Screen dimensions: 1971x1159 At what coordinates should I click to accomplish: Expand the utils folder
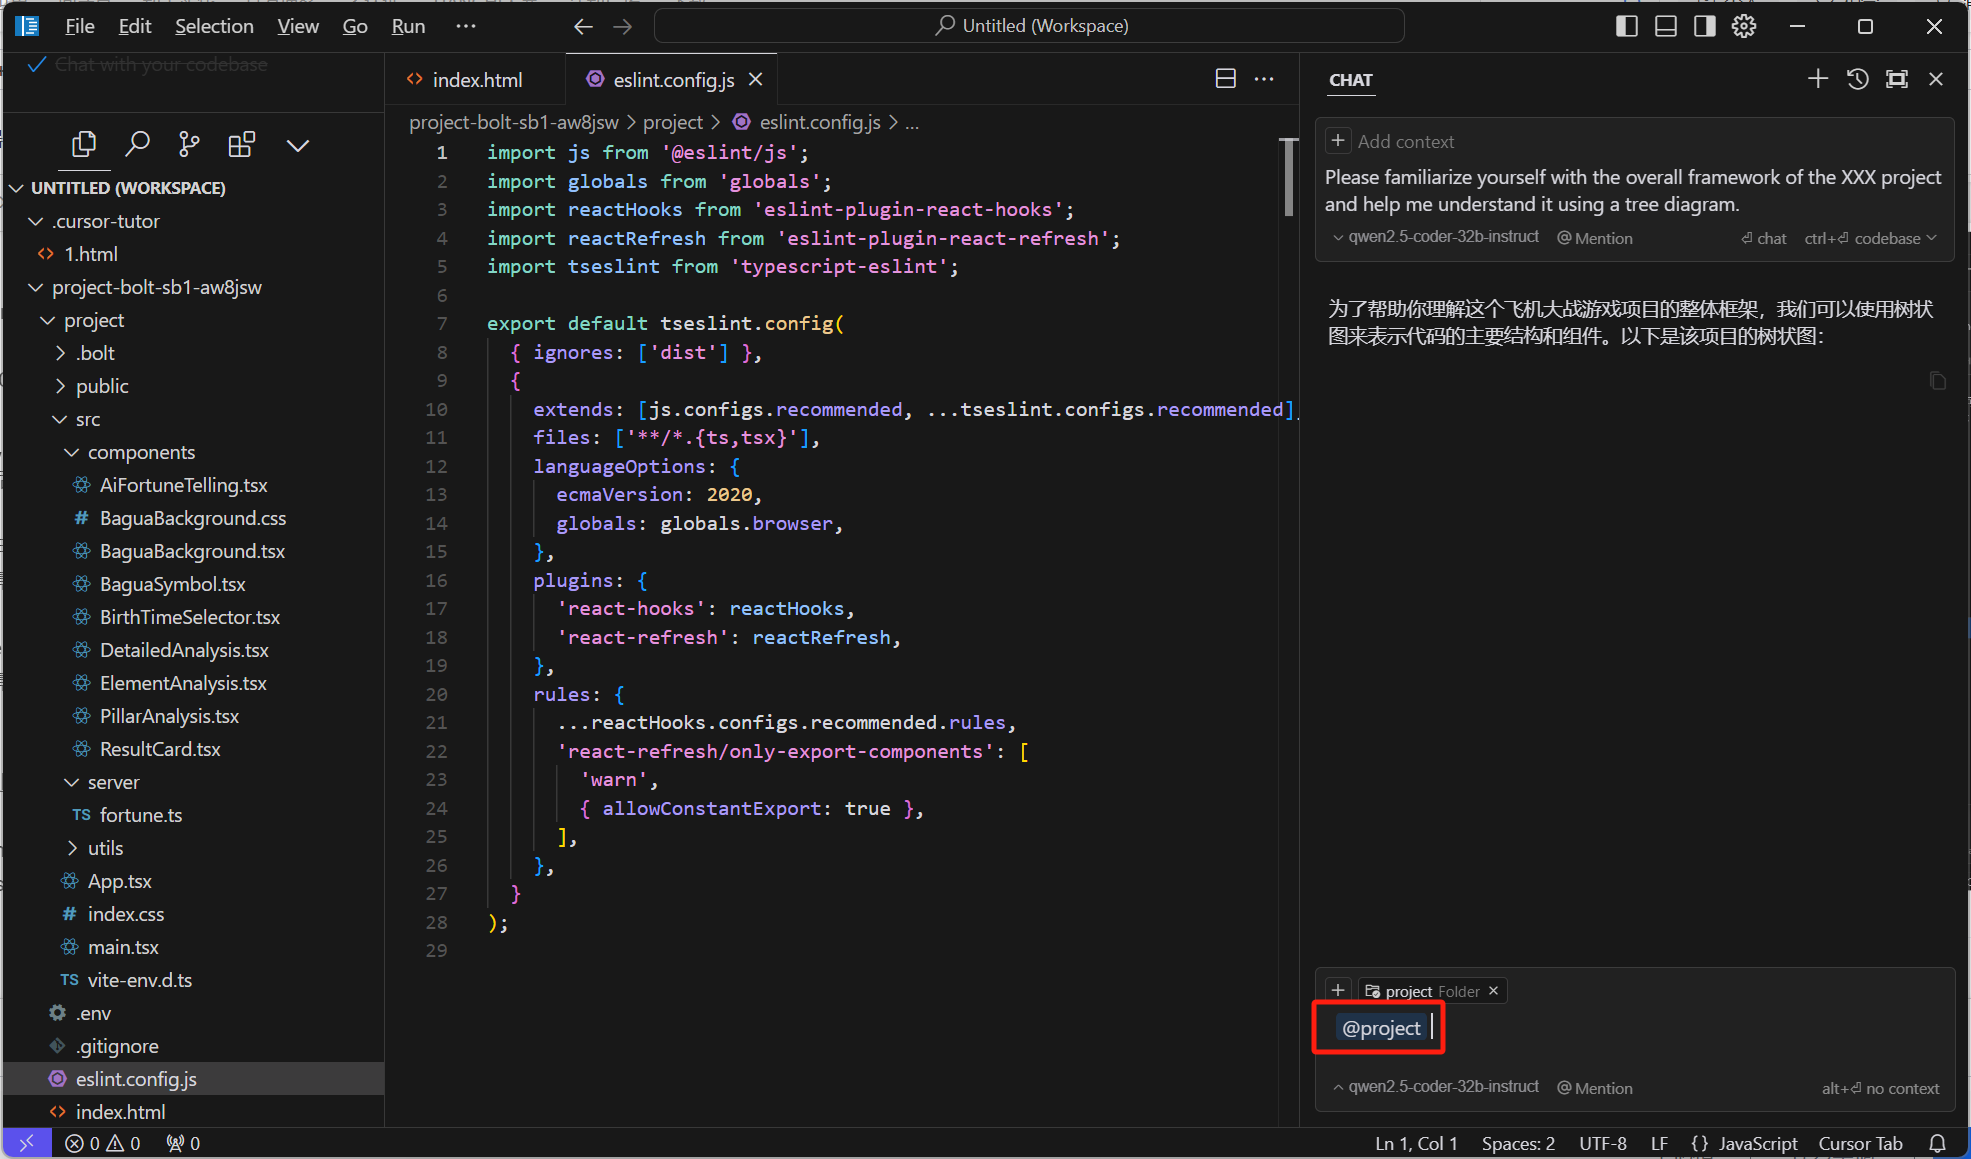click(x=72, y=848)
